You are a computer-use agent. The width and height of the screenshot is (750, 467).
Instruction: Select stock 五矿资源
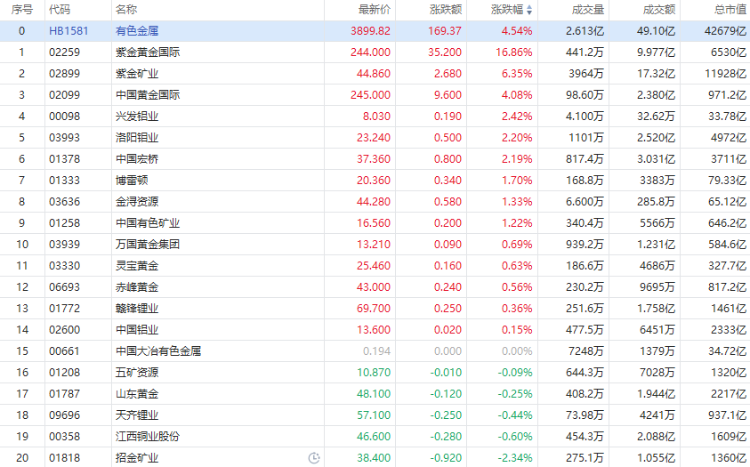pyautogui.click(x=137, y=372)
